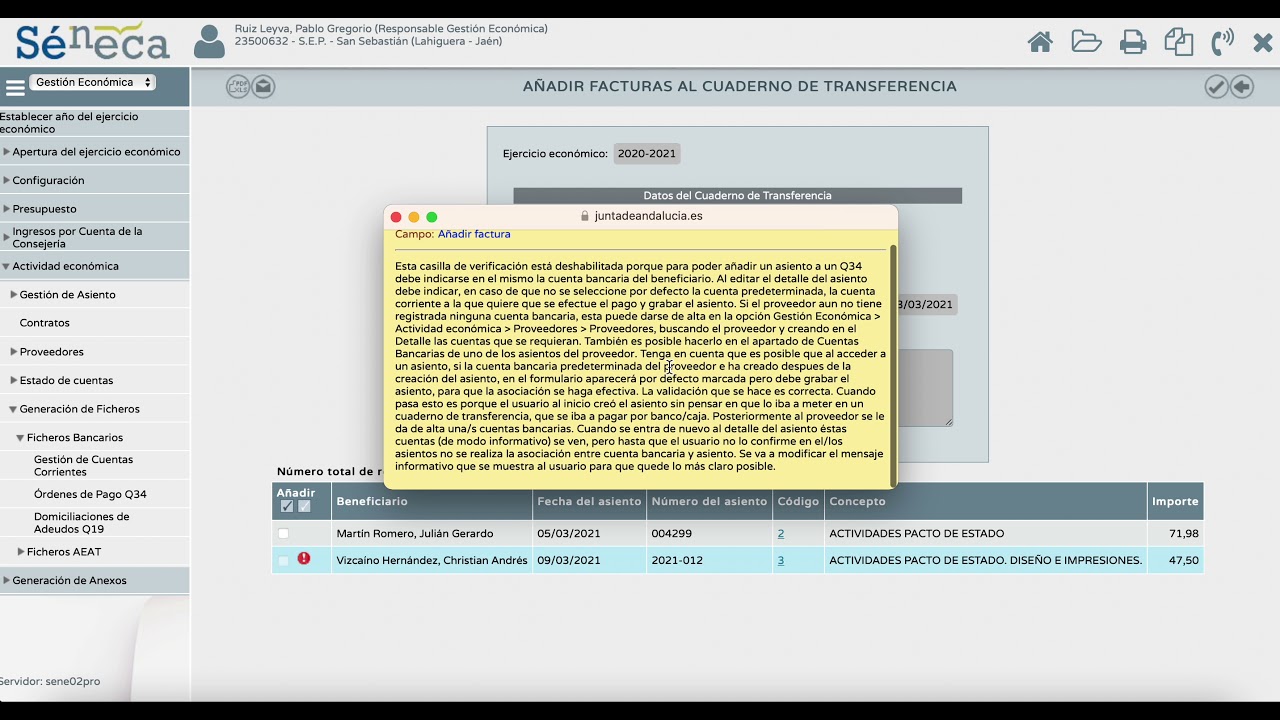Click the padlock icon next to juntadeandalucia.es

[x=585, y=216]
